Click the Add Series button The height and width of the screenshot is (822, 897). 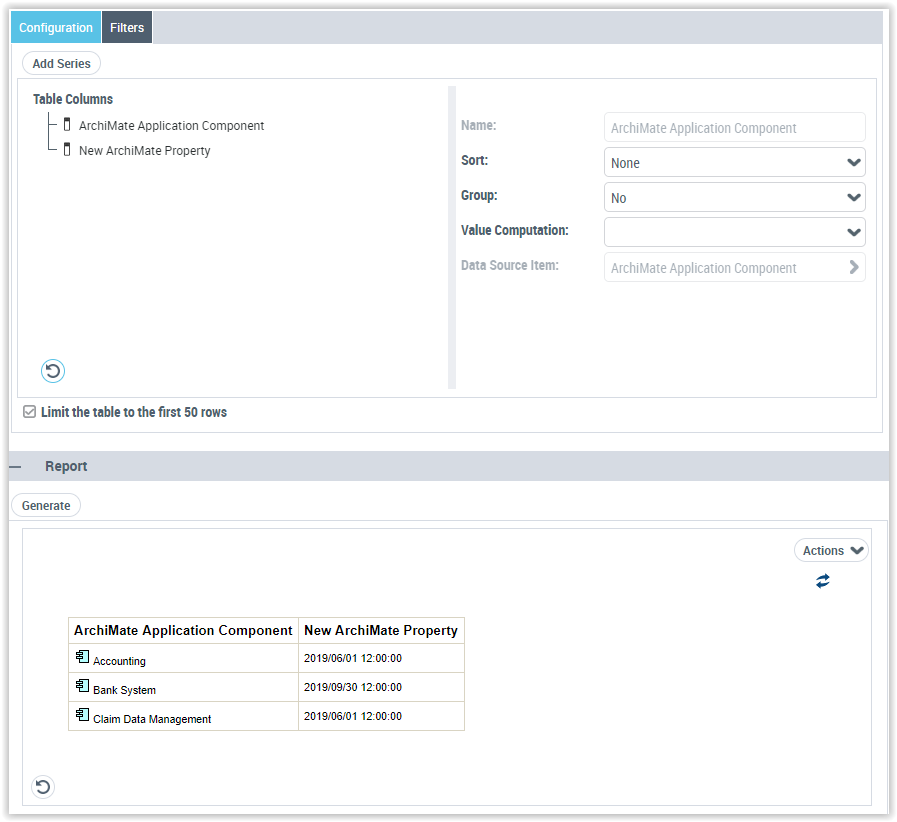61,64
